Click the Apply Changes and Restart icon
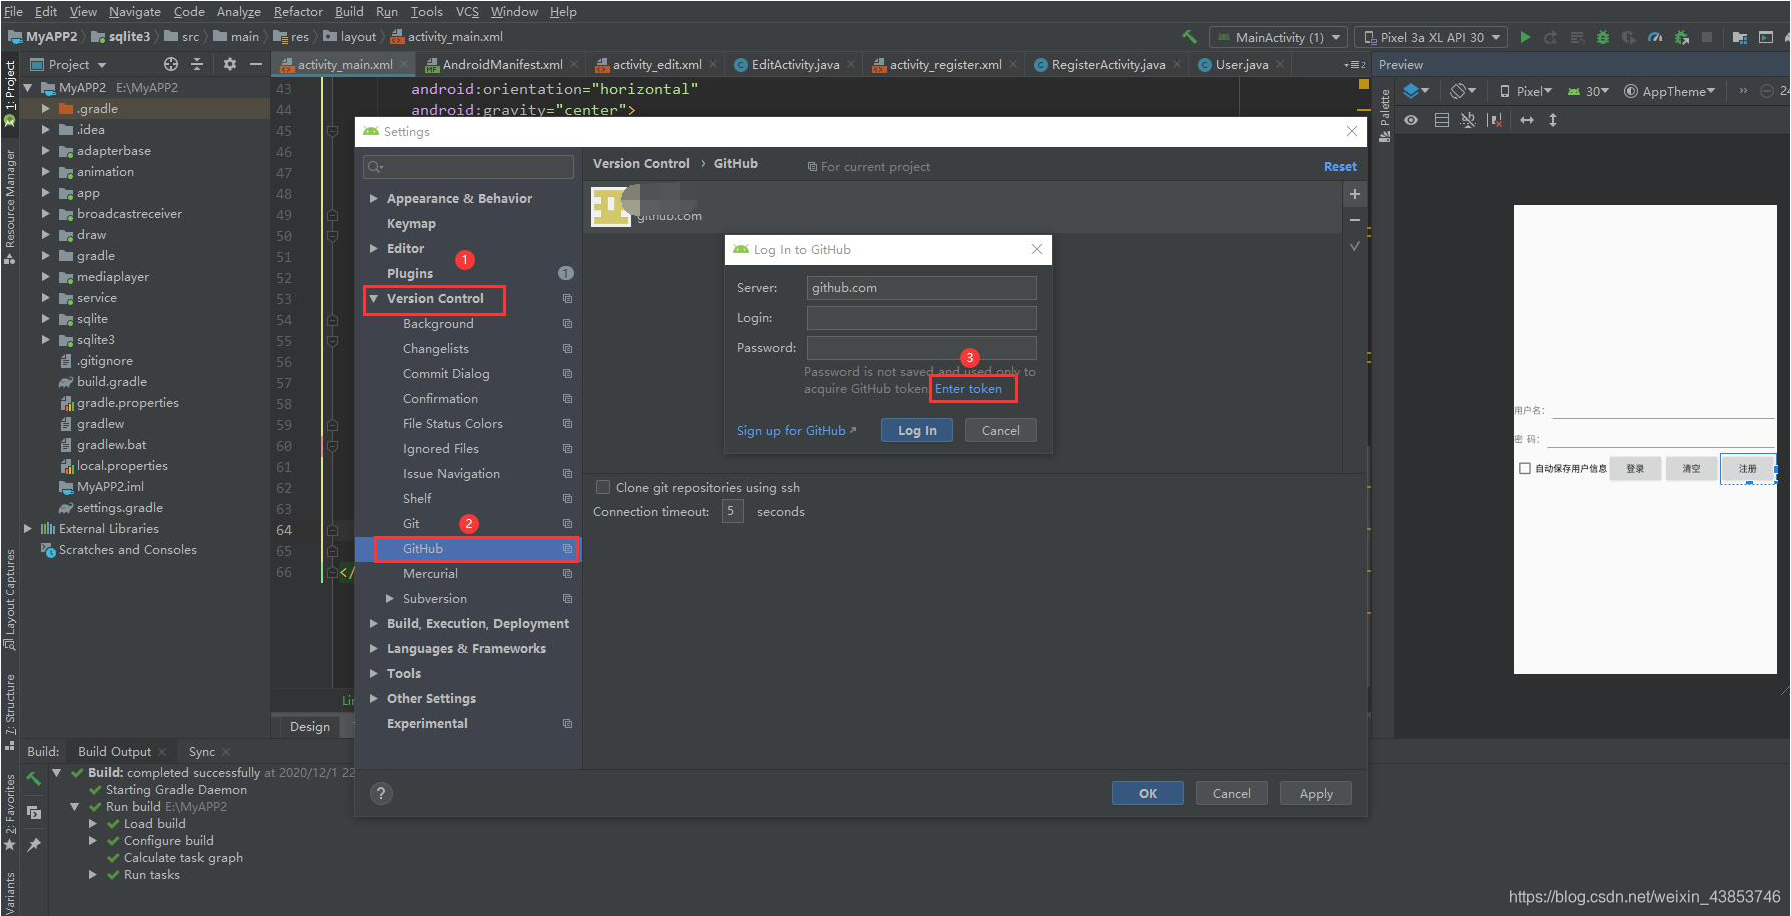This screenshot has height=916, width=1791. point(1551,37)
